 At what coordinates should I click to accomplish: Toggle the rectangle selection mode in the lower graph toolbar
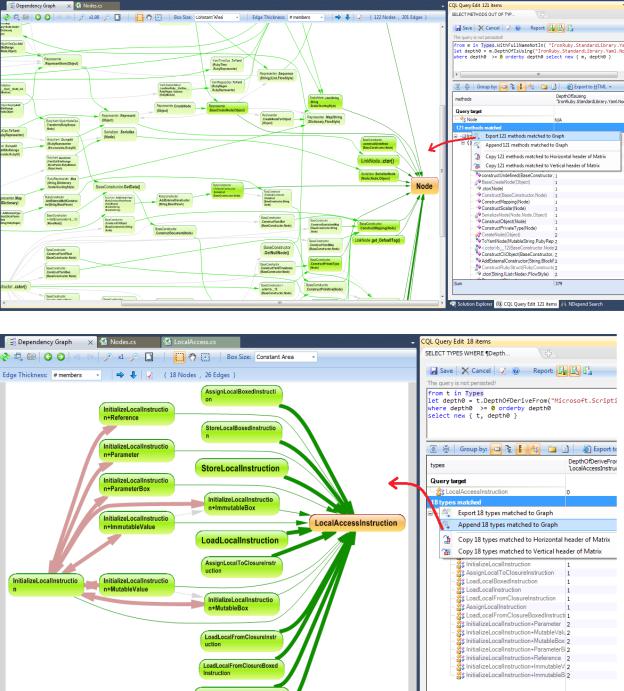(179, 357)
